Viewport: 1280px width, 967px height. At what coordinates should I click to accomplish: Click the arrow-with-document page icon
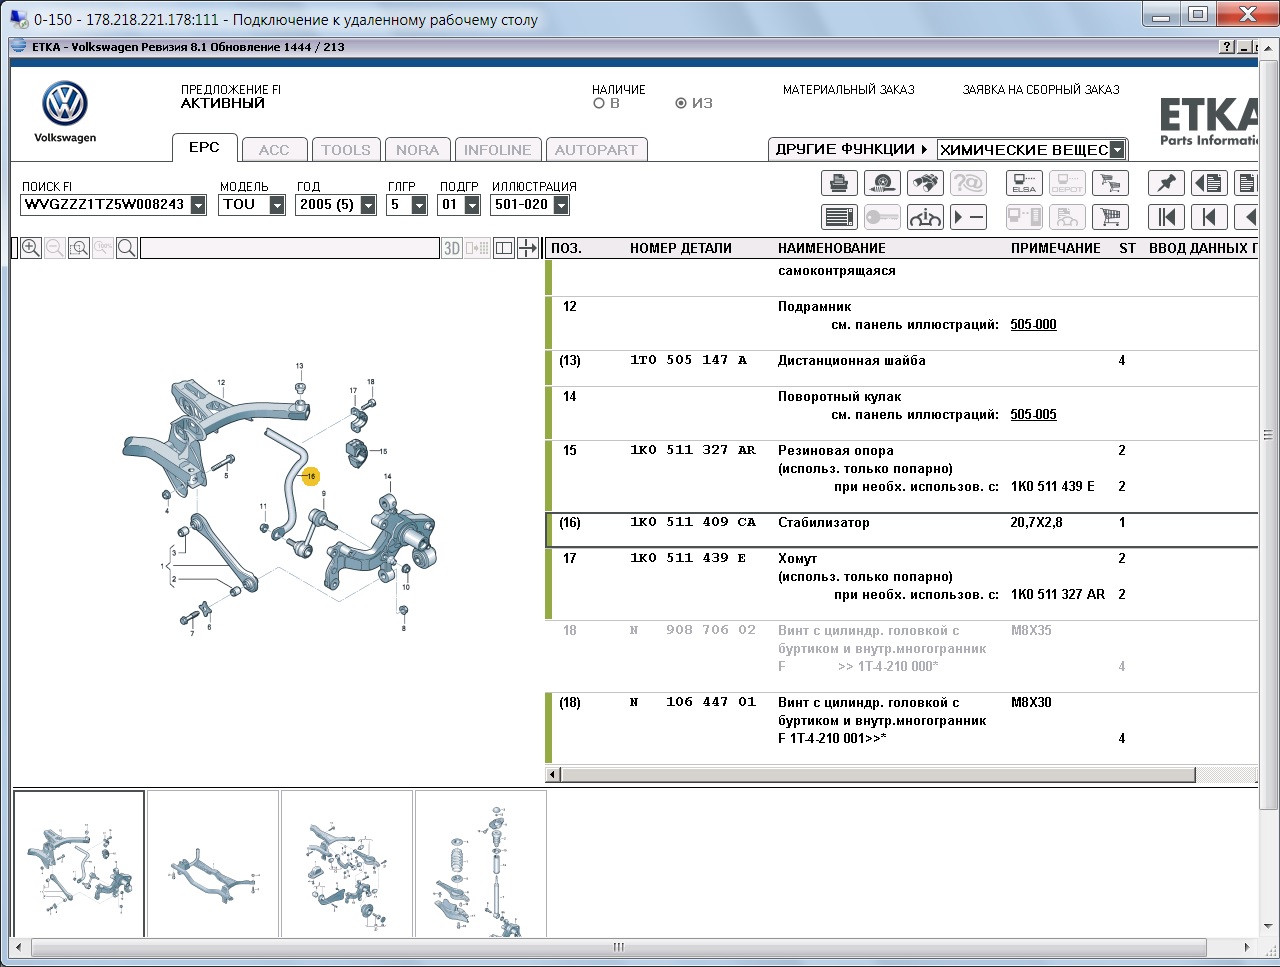pyautogui.click(x=1209, y=183)
